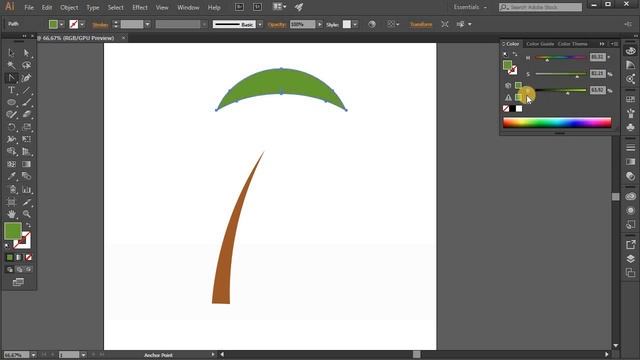This screenshot has height=360, width=640.
Task: Select the Direct Selection tool
Action: click(x=27, y=53)
